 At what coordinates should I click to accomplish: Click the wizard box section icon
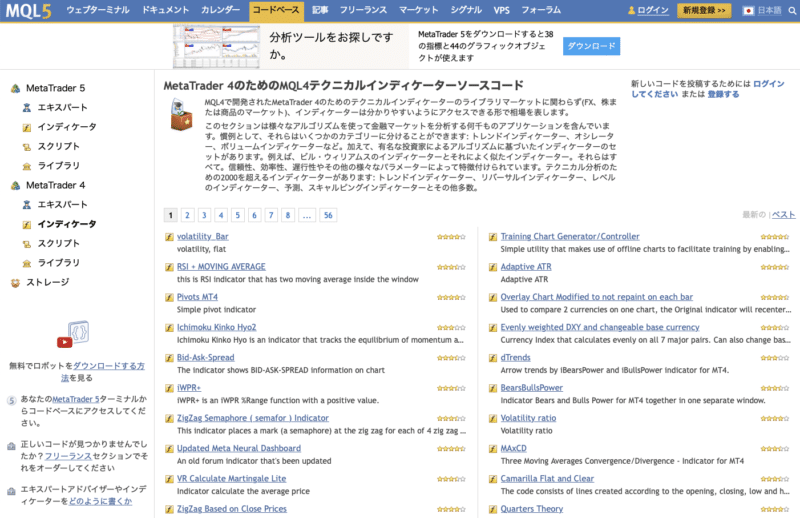pos(181,115)
